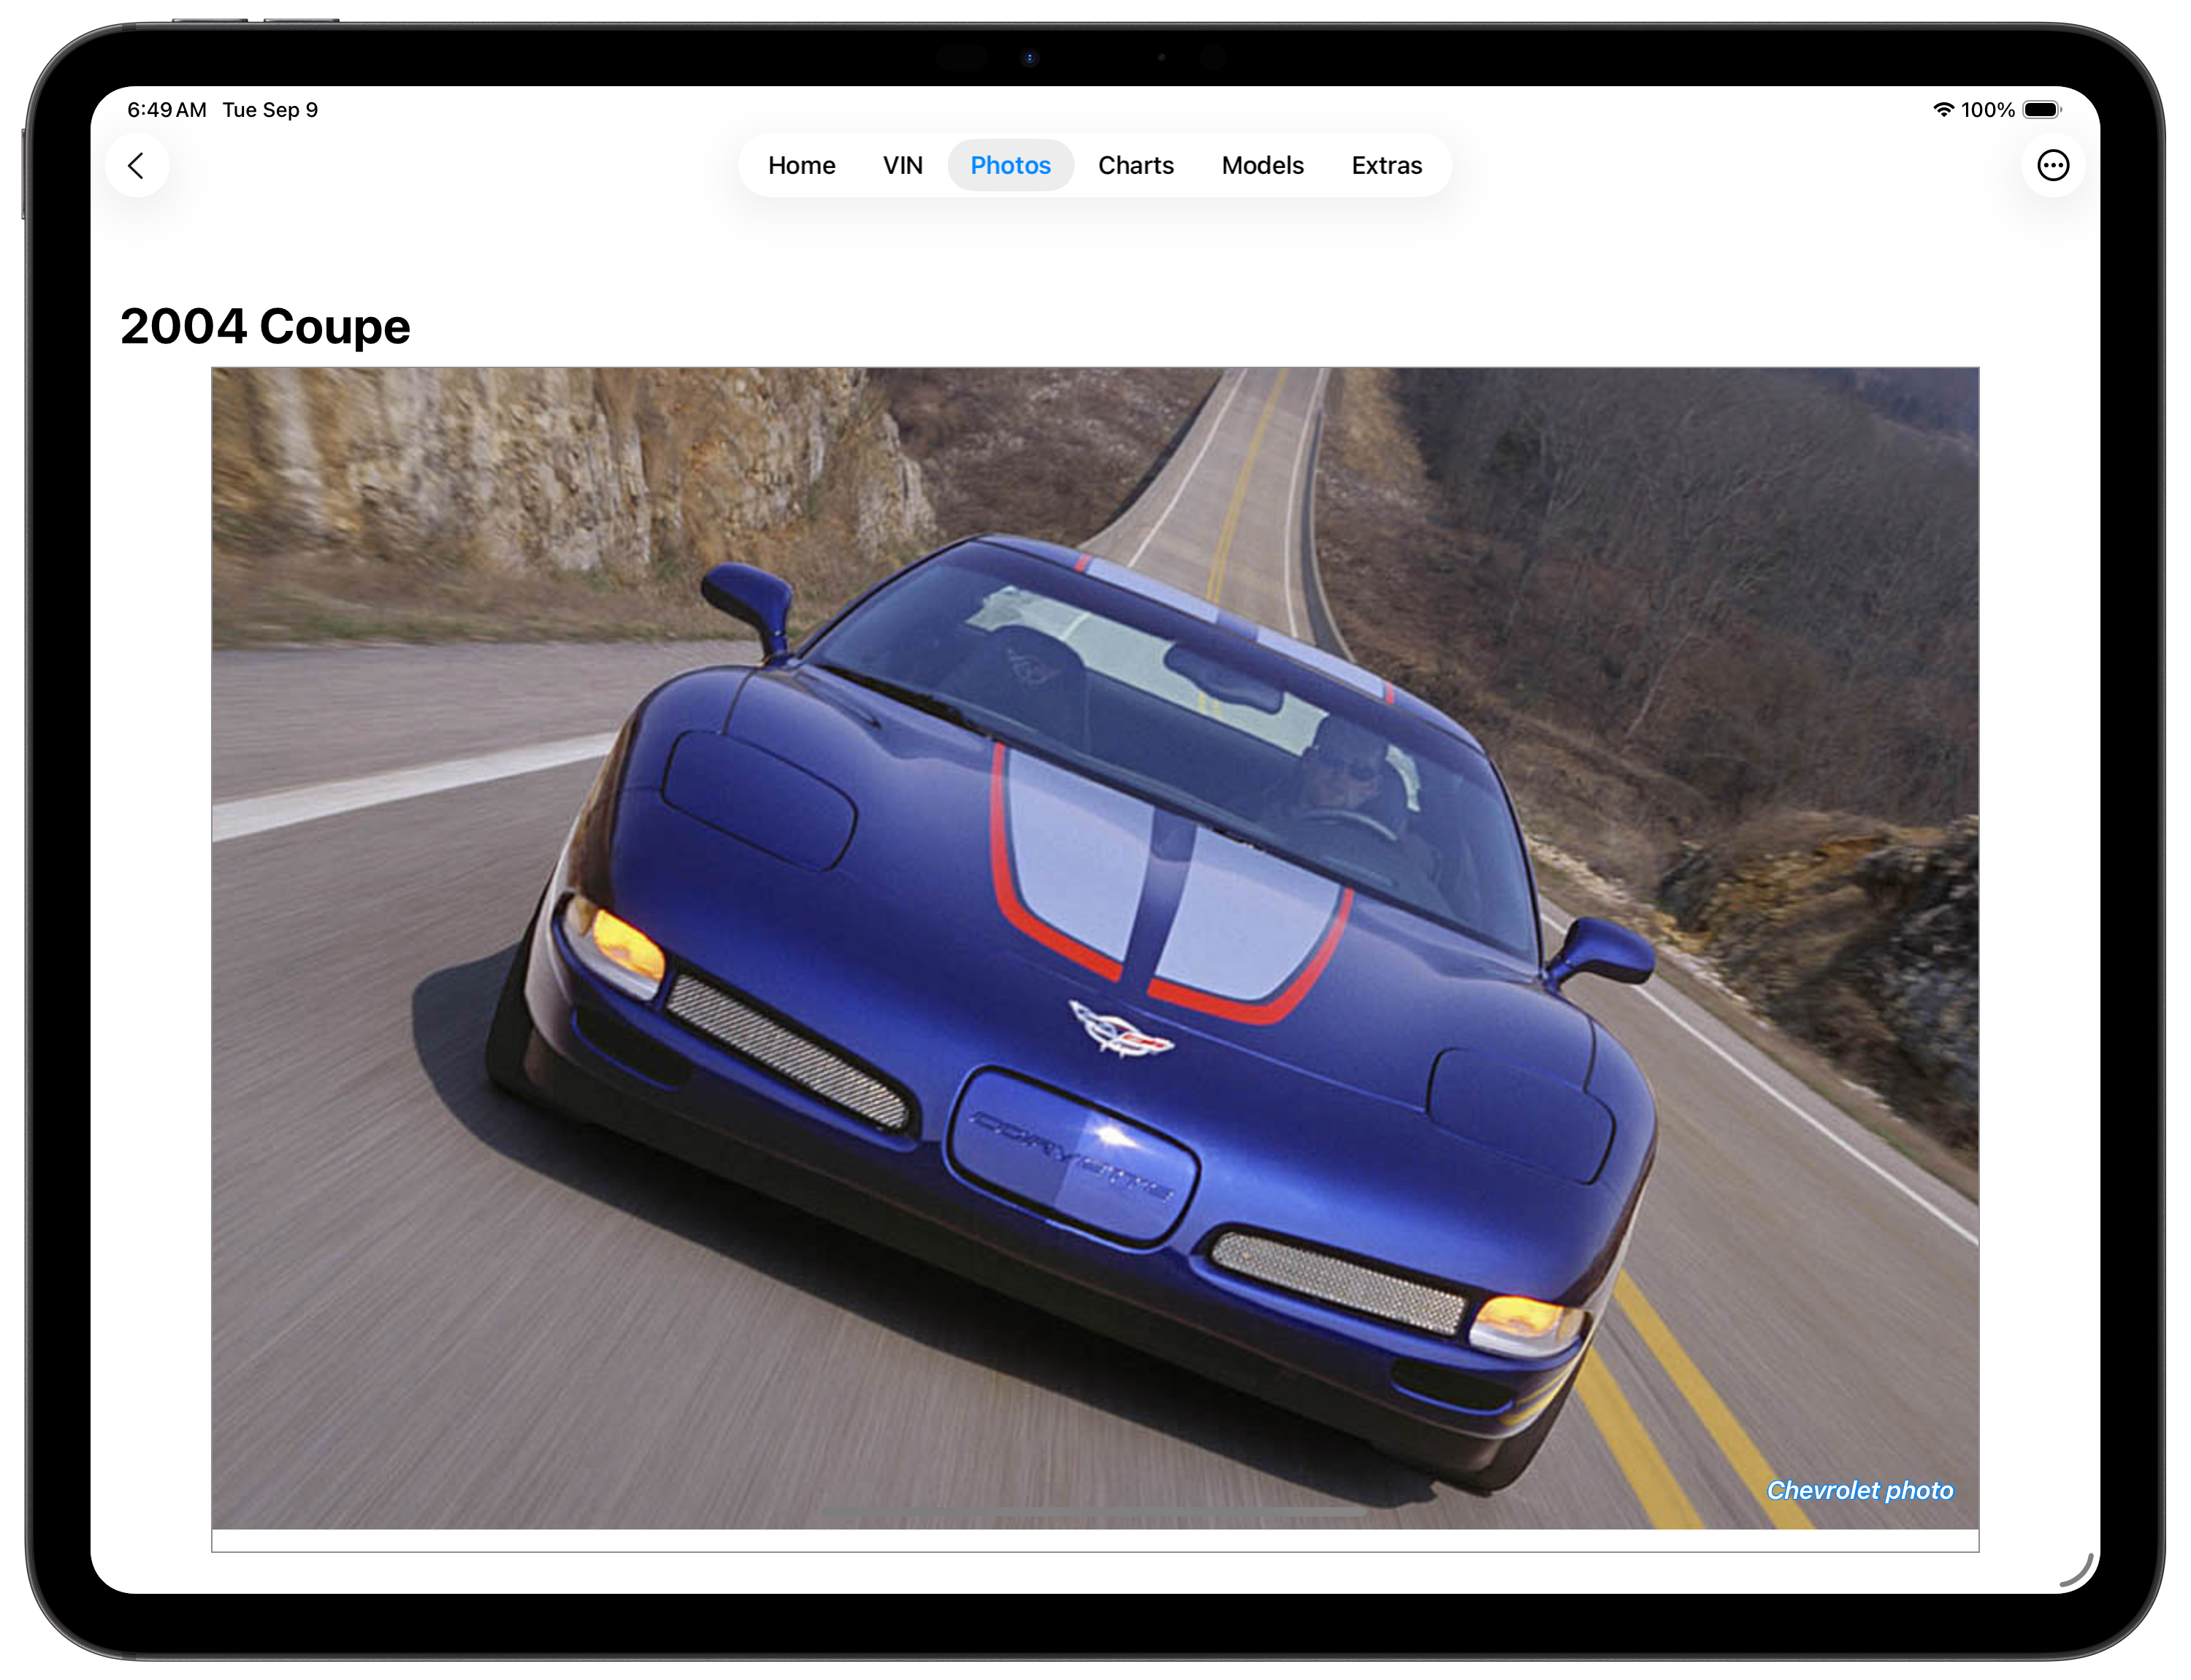
Task: Tap the 6:49 AM clock
Action: pyautogui.click(x=166, y=110)
